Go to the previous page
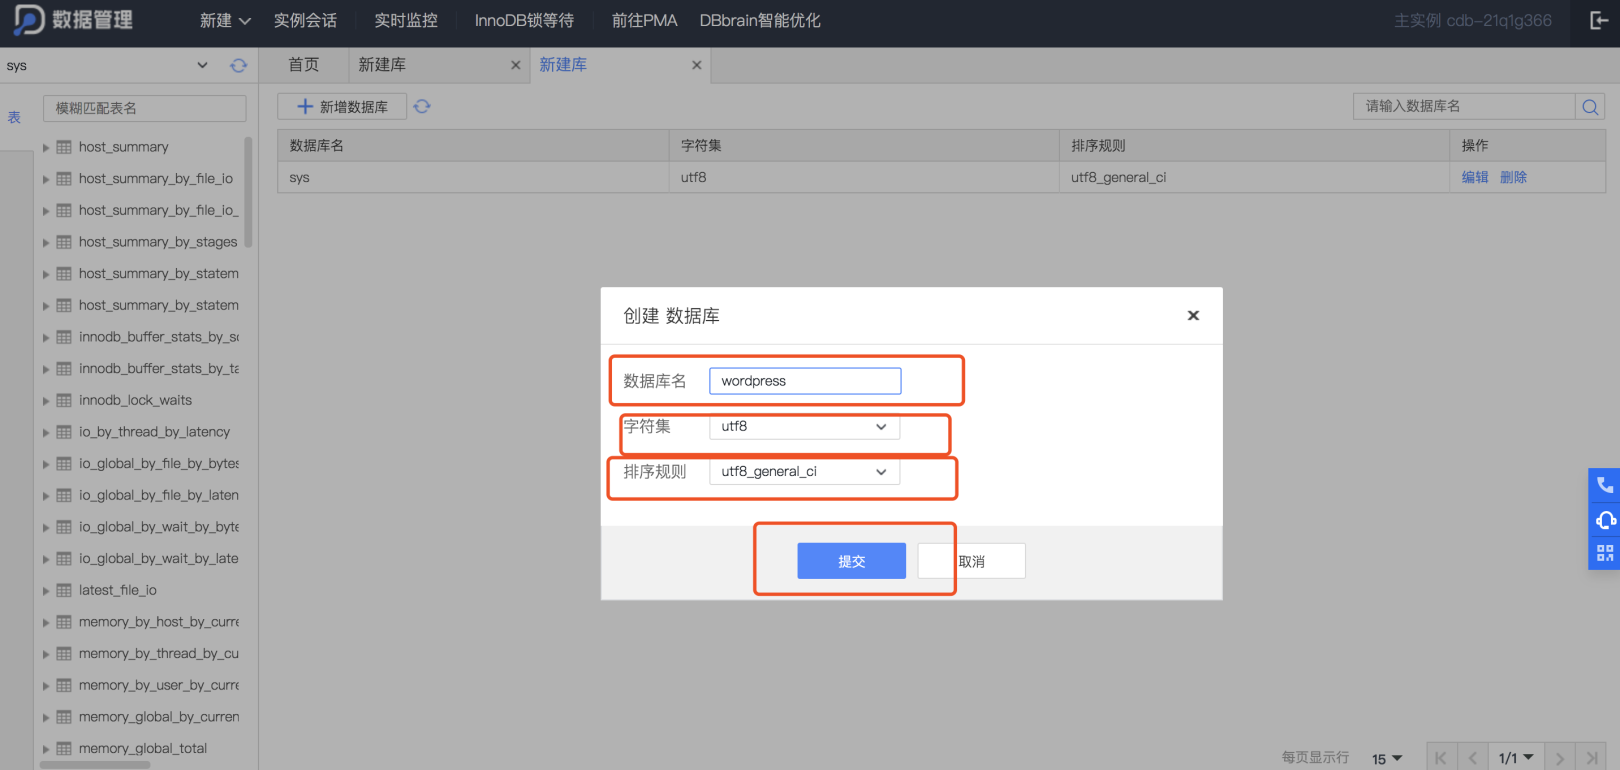This screenshot has height=770, width=1620. click(x=1472, y=758)
